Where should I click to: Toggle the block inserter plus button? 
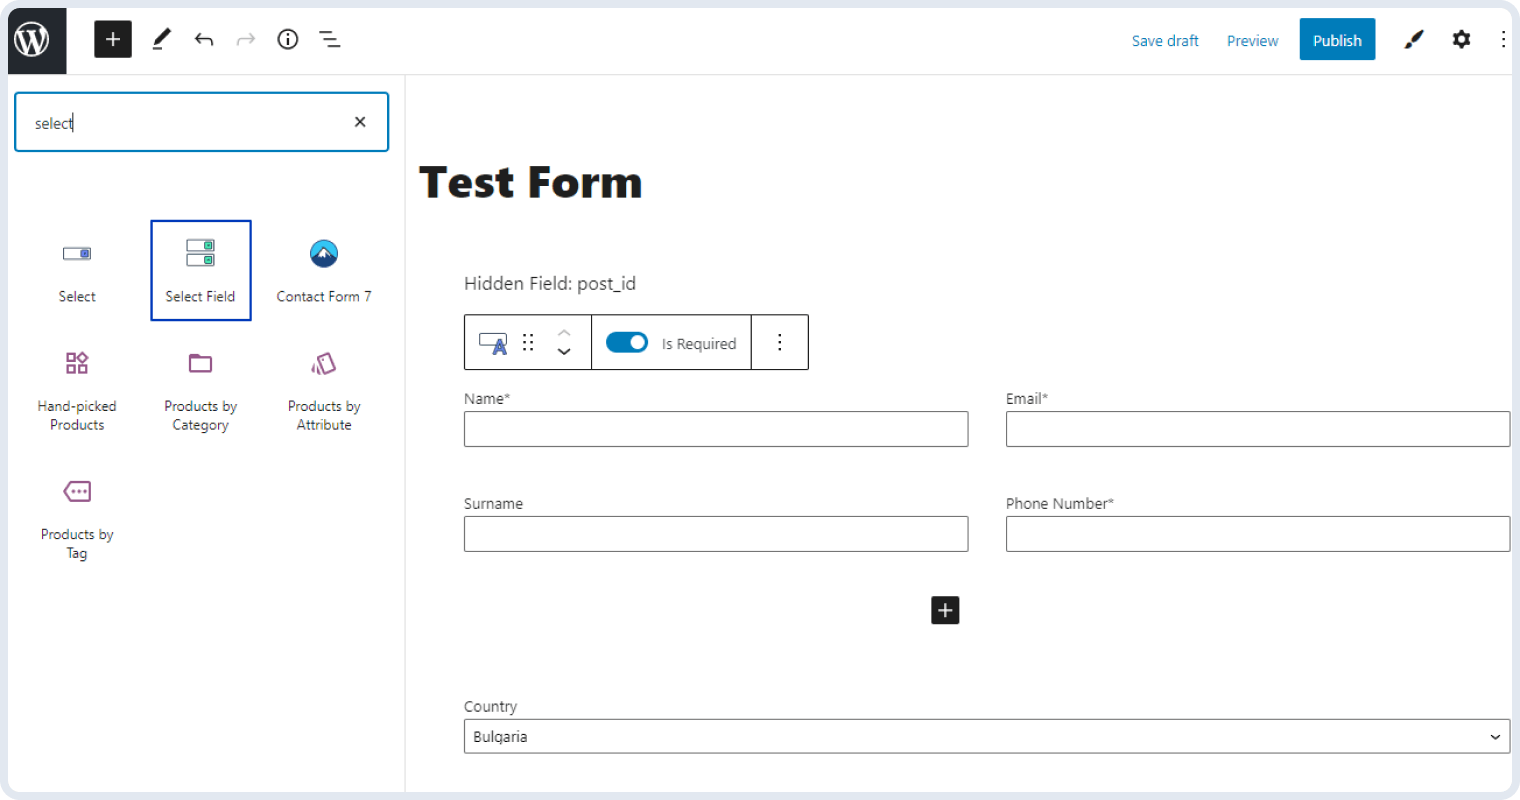113,39
